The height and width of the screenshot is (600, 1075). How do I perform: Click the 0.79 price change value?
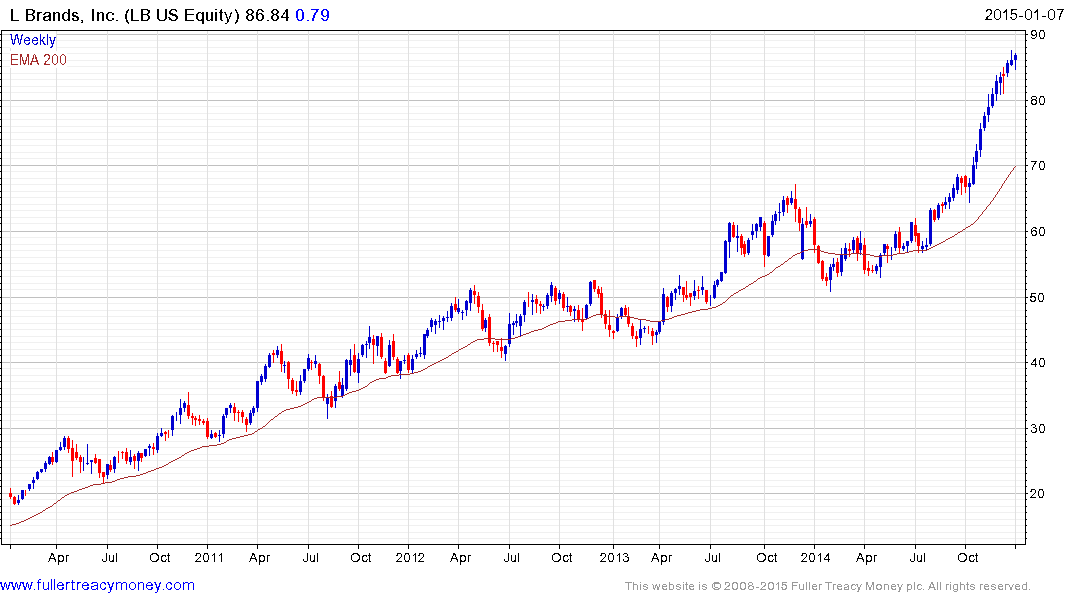tap(313, 15)
